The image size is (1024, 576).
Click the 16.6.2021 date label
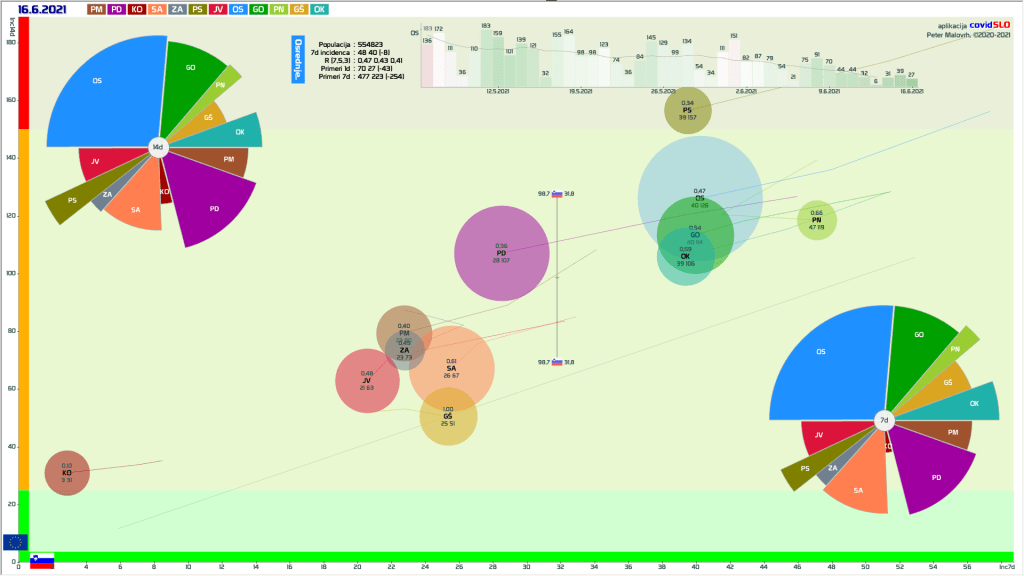pos(39,9)
